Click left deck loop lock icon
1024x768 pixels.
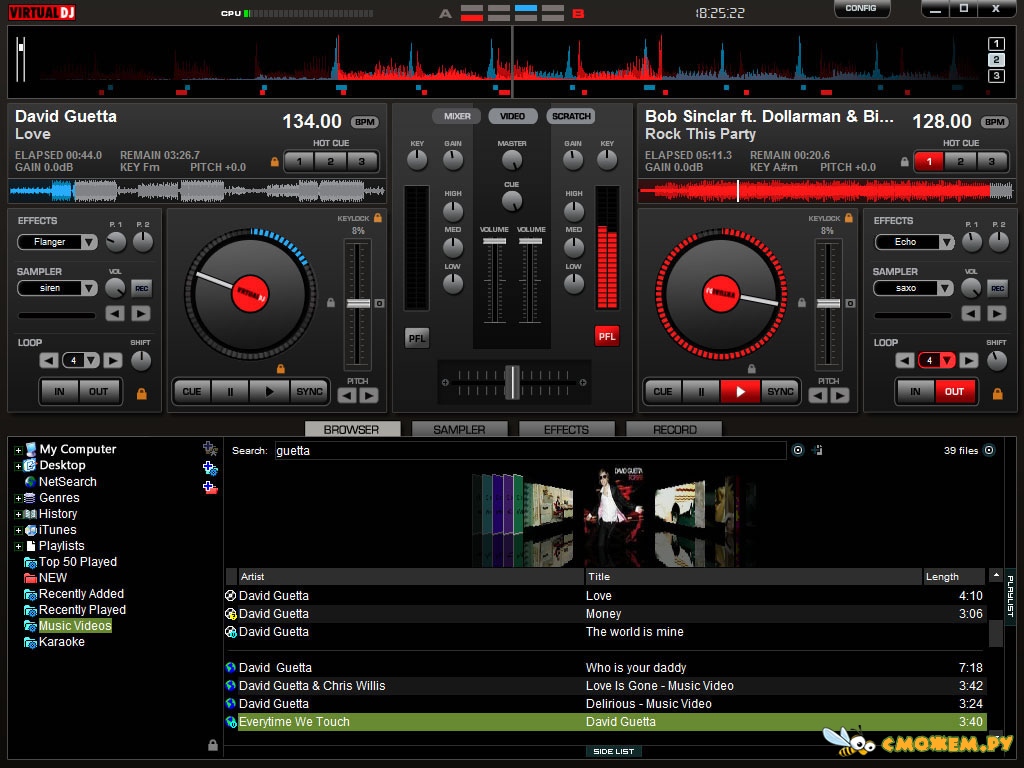(x=141, y=394)
